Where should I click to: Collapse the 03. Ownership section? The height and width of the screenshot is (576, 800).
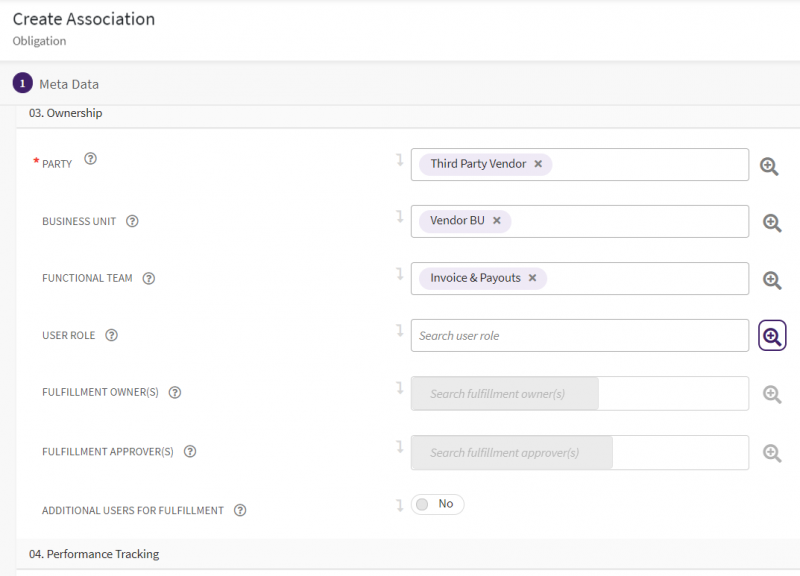pyautogui.click(x=66, y=114)
